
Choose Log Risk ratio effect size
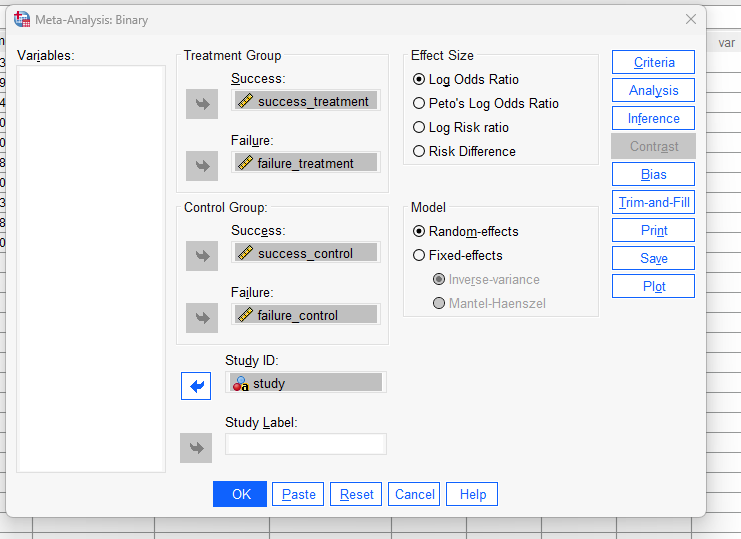(420, 128)
